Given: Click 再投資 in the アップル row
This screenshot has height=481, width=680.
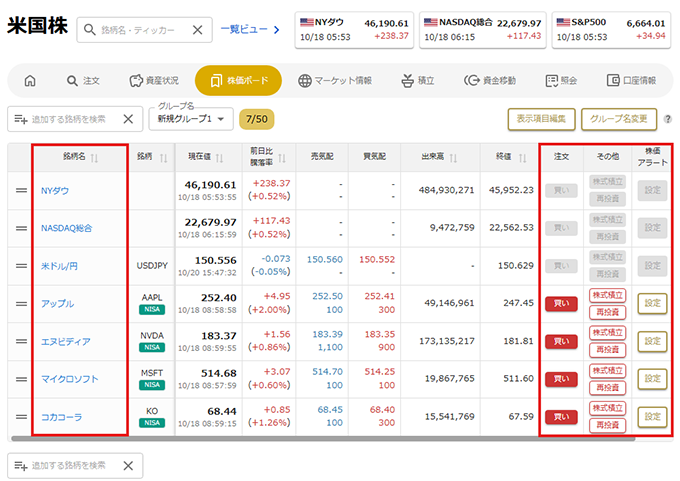Looking at the screenshot, I should 608,312.
